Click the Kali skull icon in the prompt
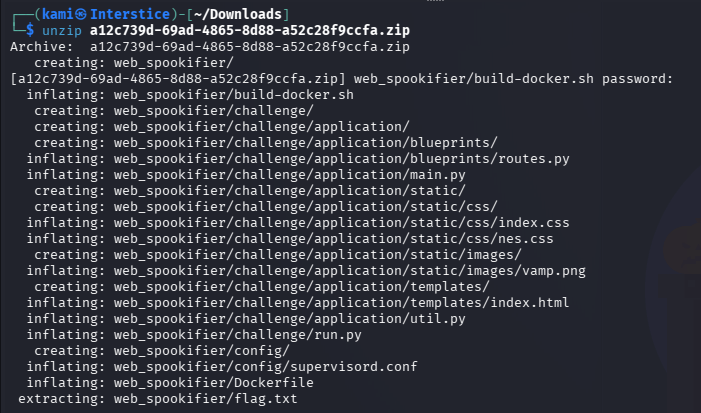Viewport: 701px width, 413px height. pyautogui.click(x=80, y=14)
